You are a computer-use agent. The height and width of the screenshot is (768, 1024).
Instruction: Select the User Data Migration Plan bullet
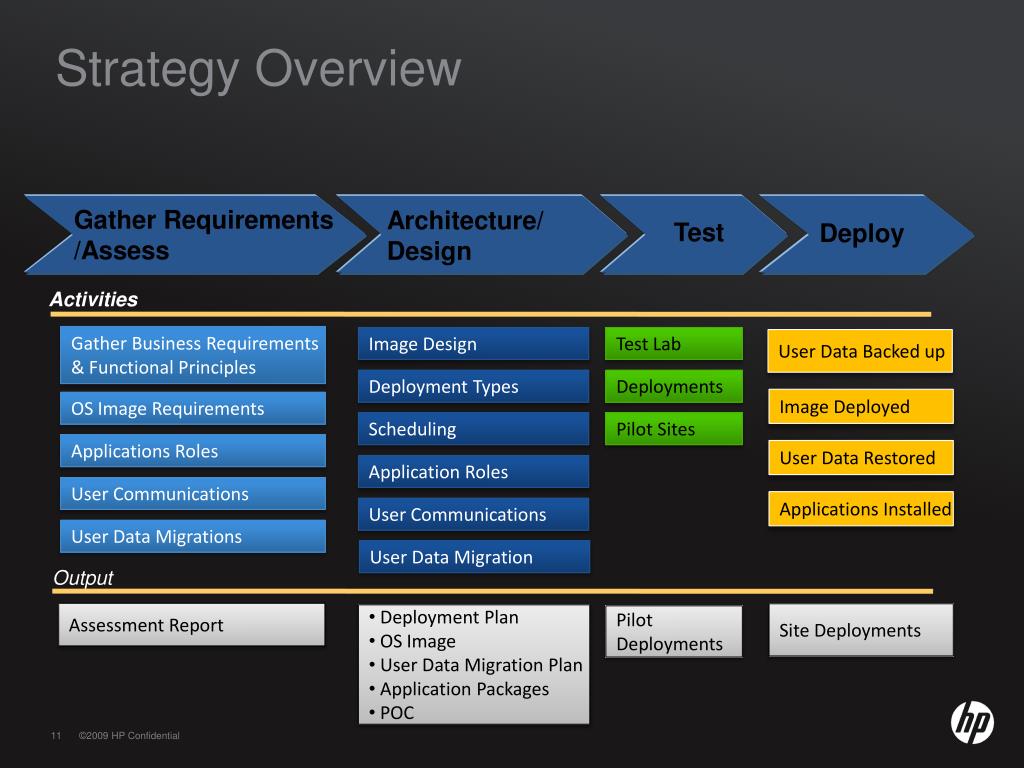click(475, 665)
